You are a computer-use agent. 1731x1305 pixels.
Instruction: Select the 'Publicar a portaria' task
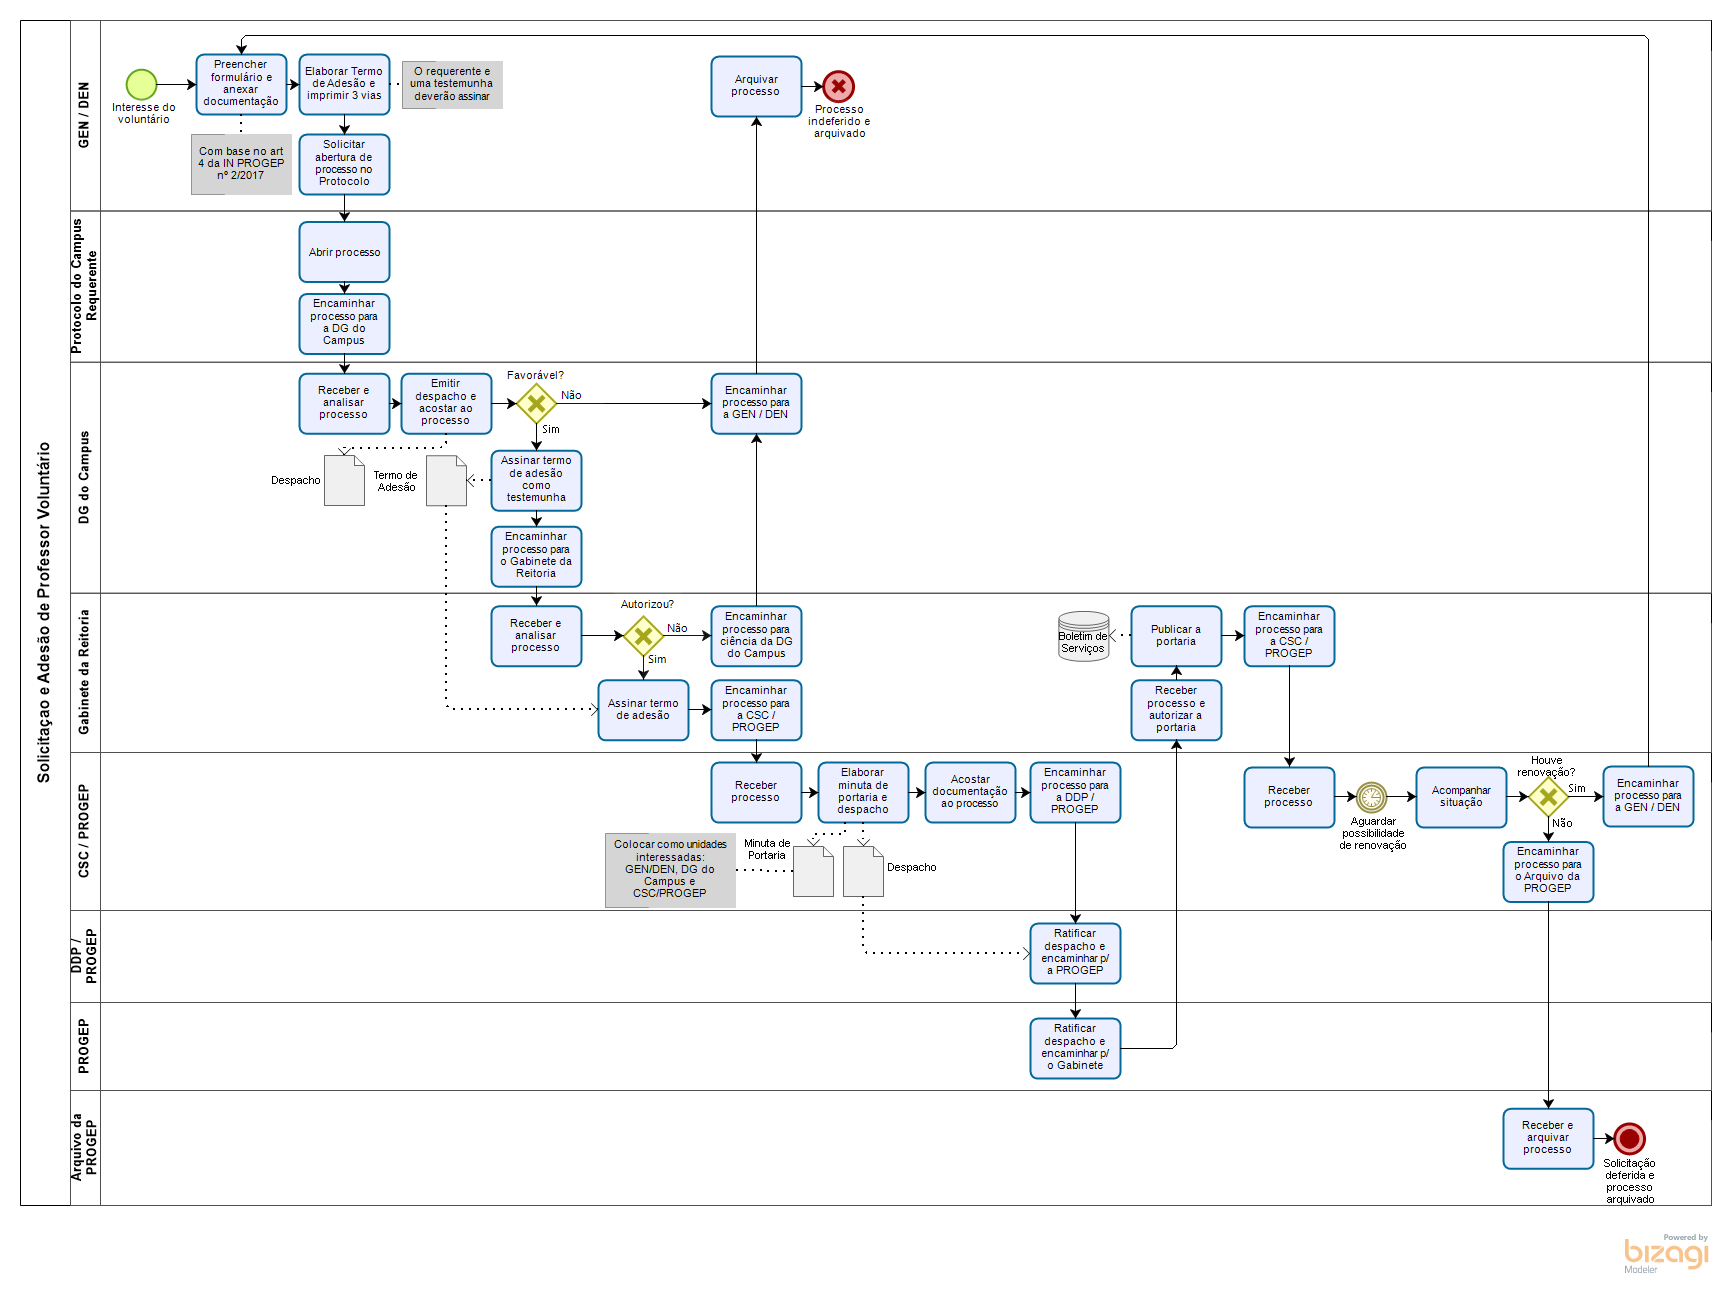(x=1176, y=636)
